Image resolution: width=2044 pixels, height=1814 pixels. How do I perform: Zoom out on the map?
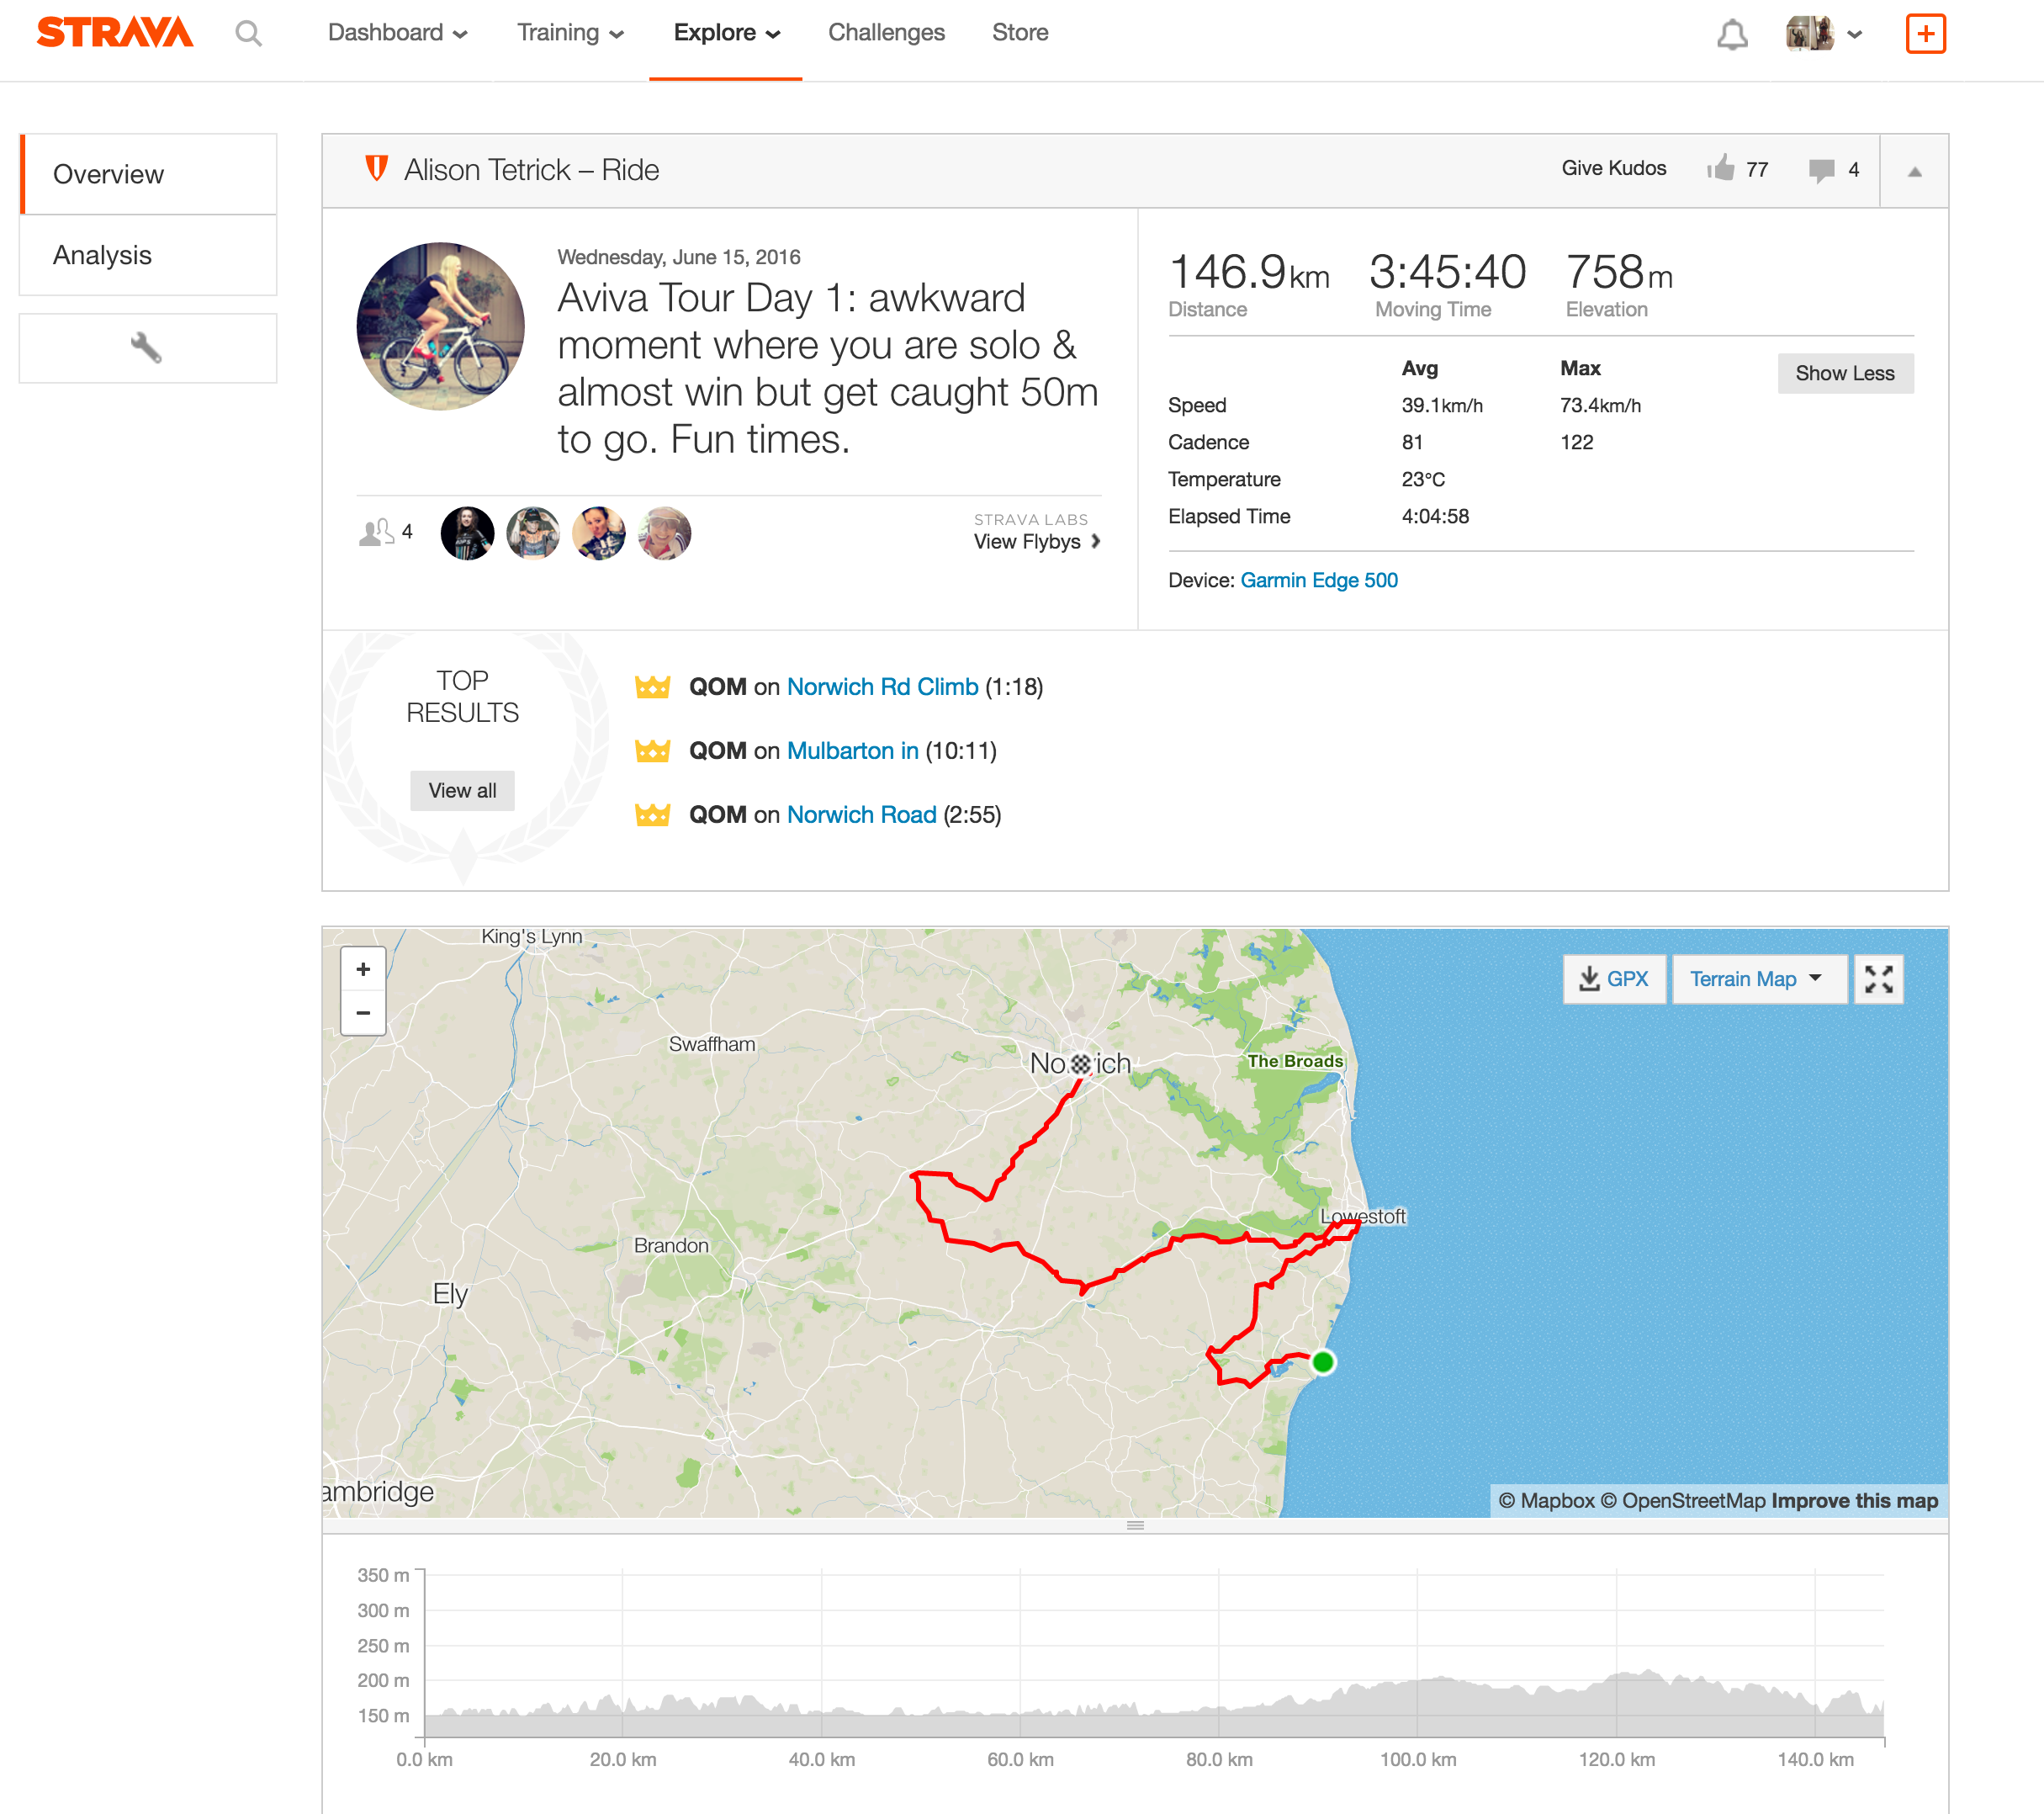(363, 1013)
